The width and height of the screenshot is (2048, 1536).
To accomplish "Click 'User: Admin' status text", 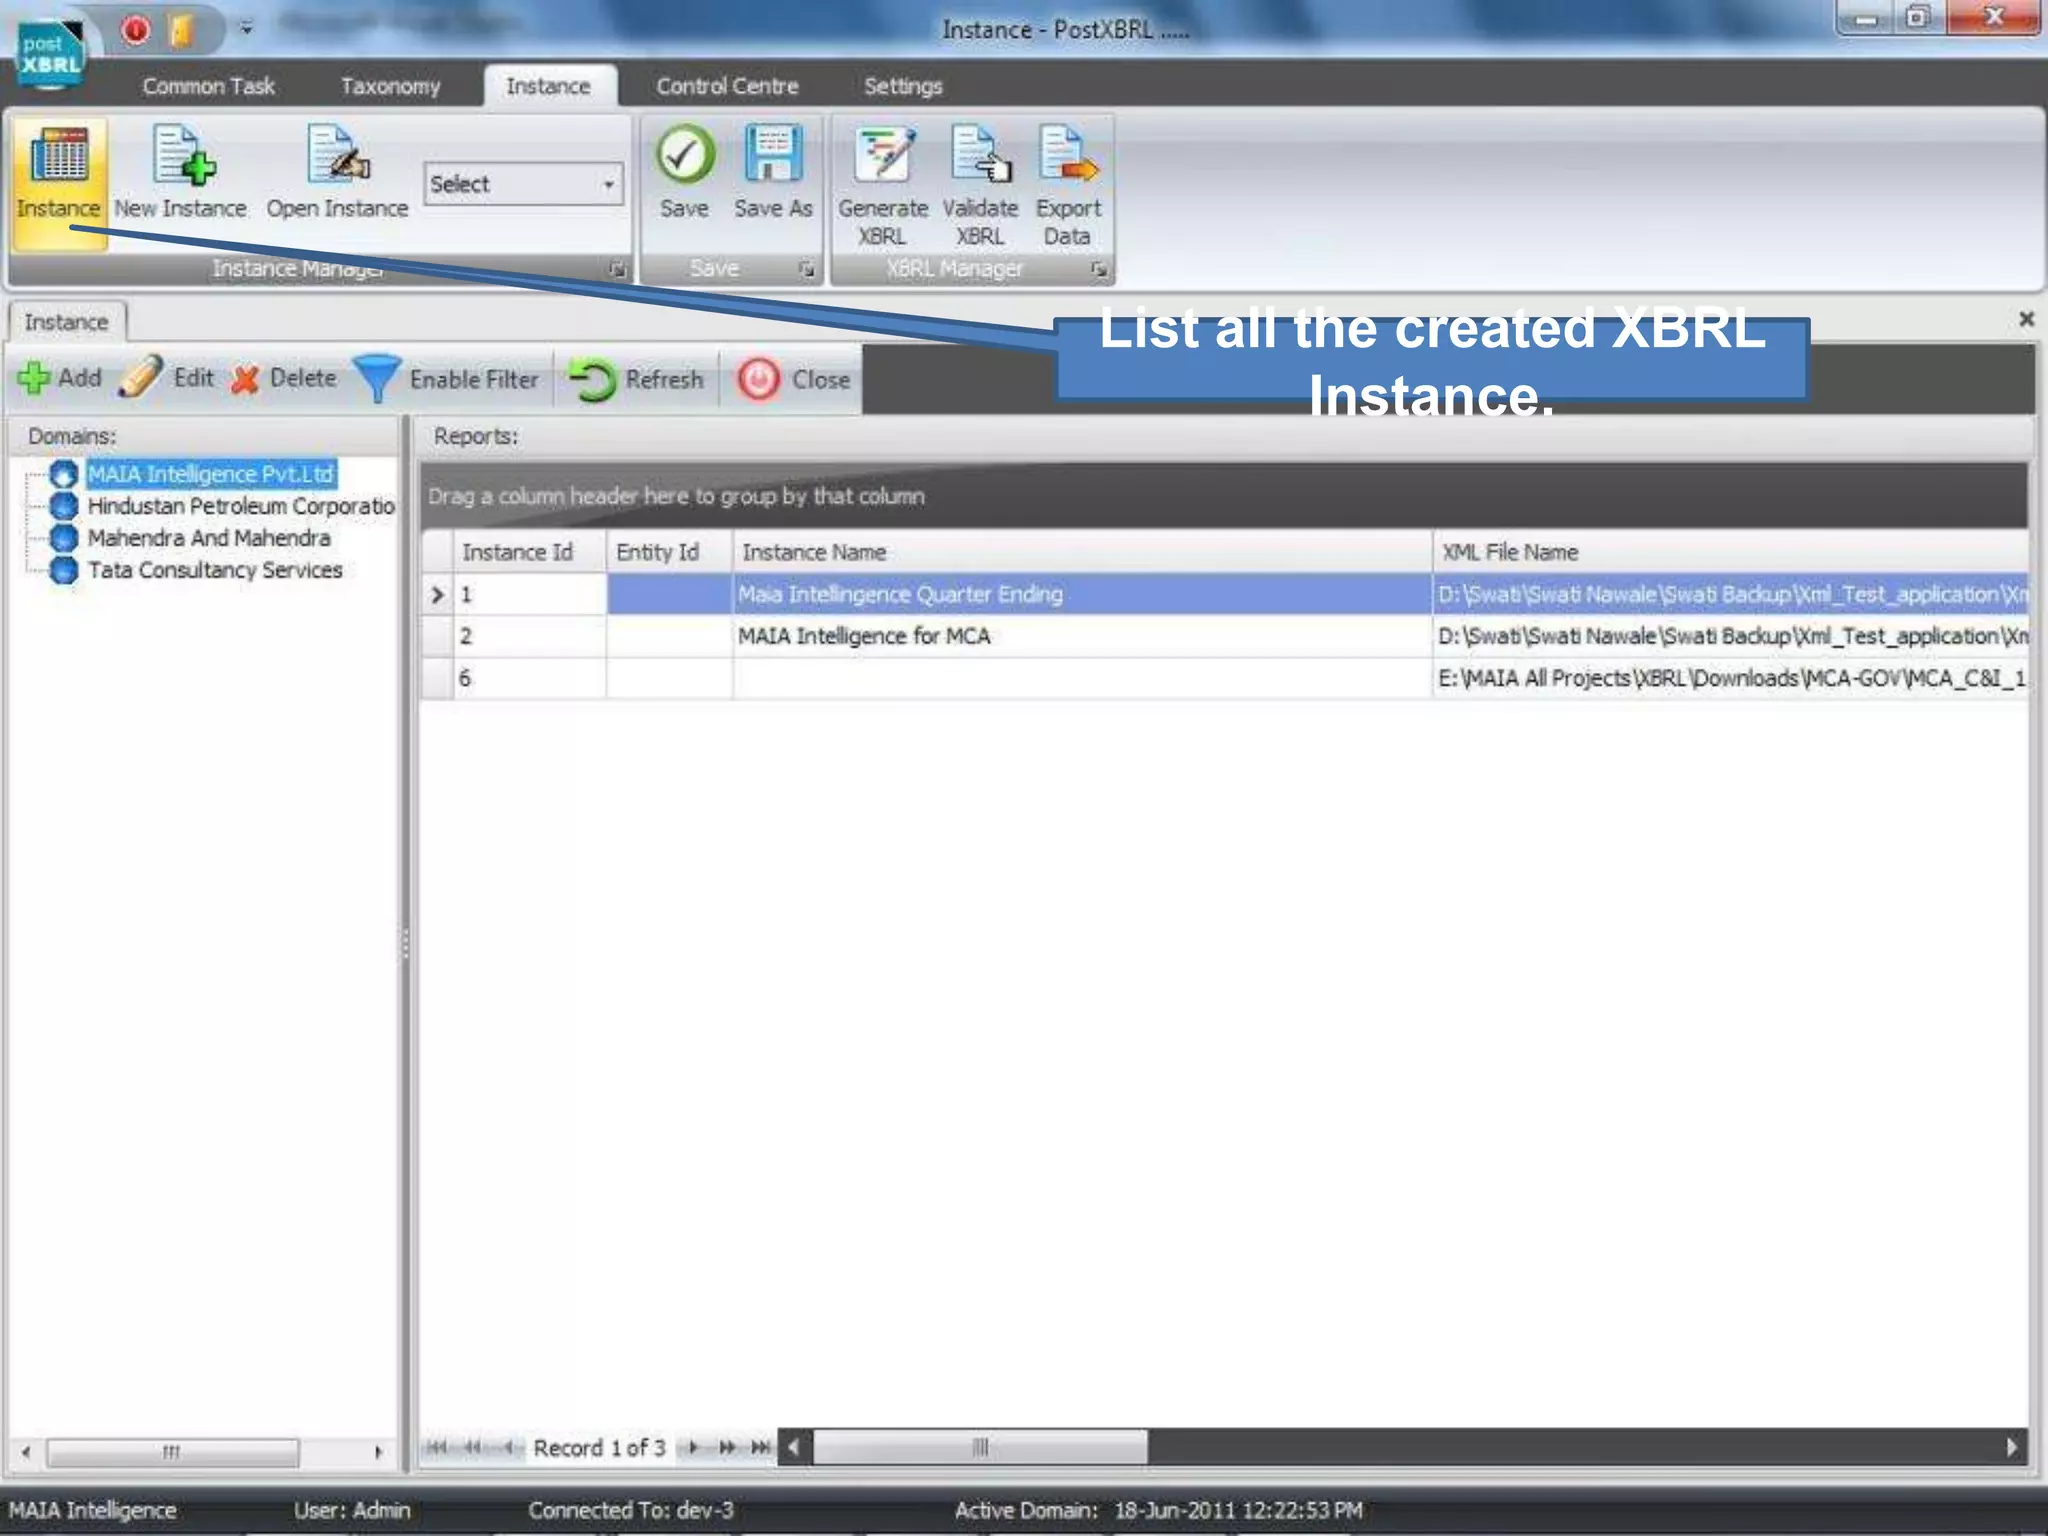I will 352,1510.
